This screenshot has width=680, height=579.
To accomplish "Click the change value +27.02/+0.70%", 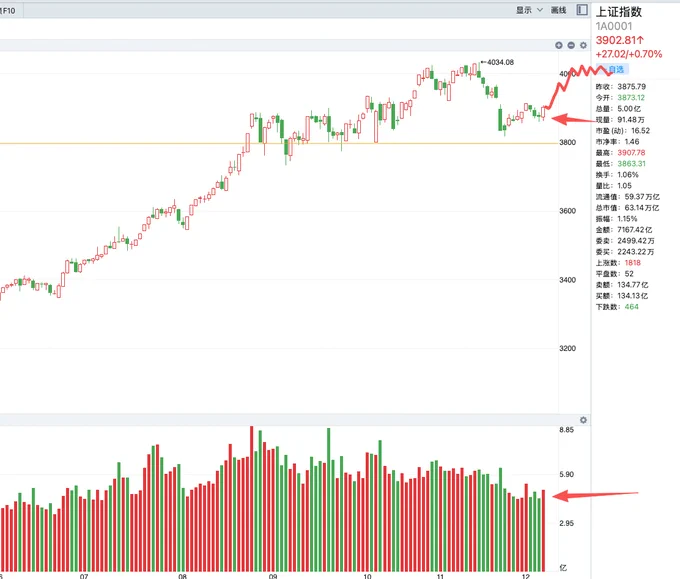I will [x=629, y=54].
